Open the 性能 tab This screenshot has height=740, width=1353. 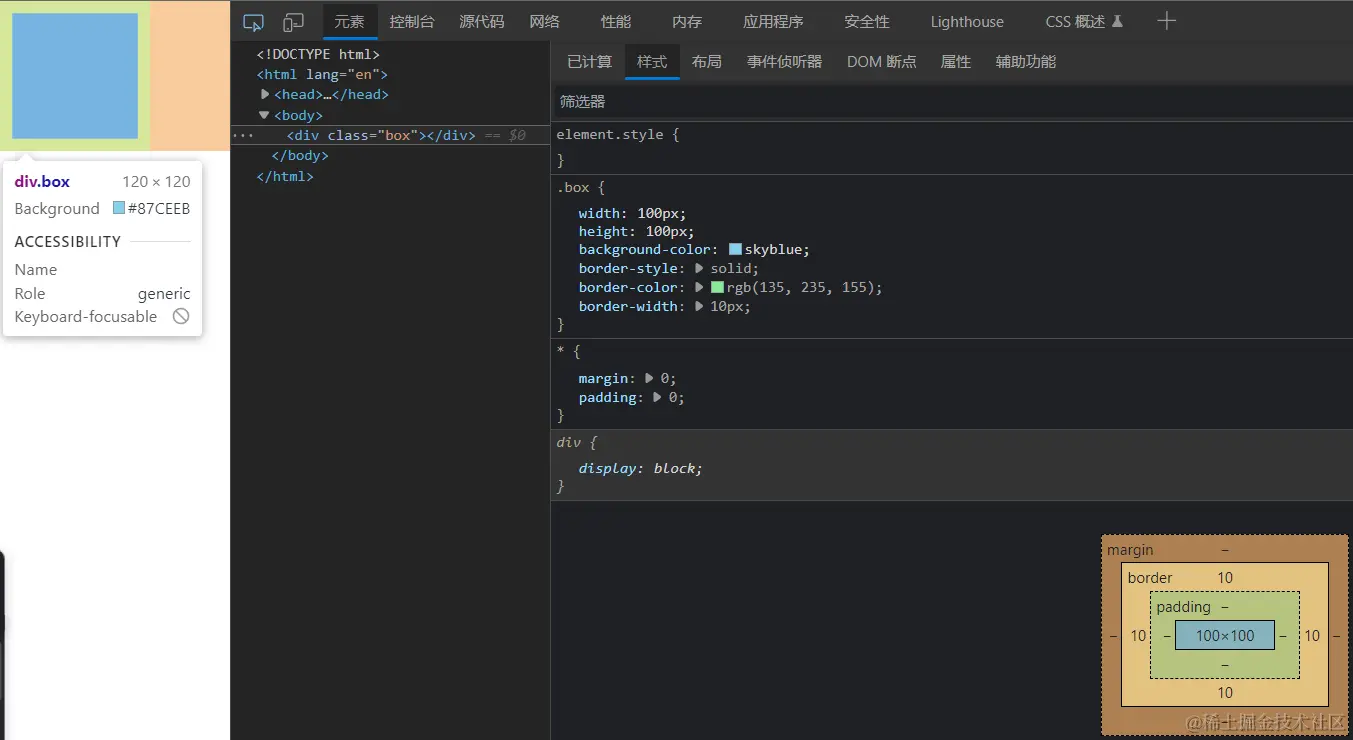[616, 22]
